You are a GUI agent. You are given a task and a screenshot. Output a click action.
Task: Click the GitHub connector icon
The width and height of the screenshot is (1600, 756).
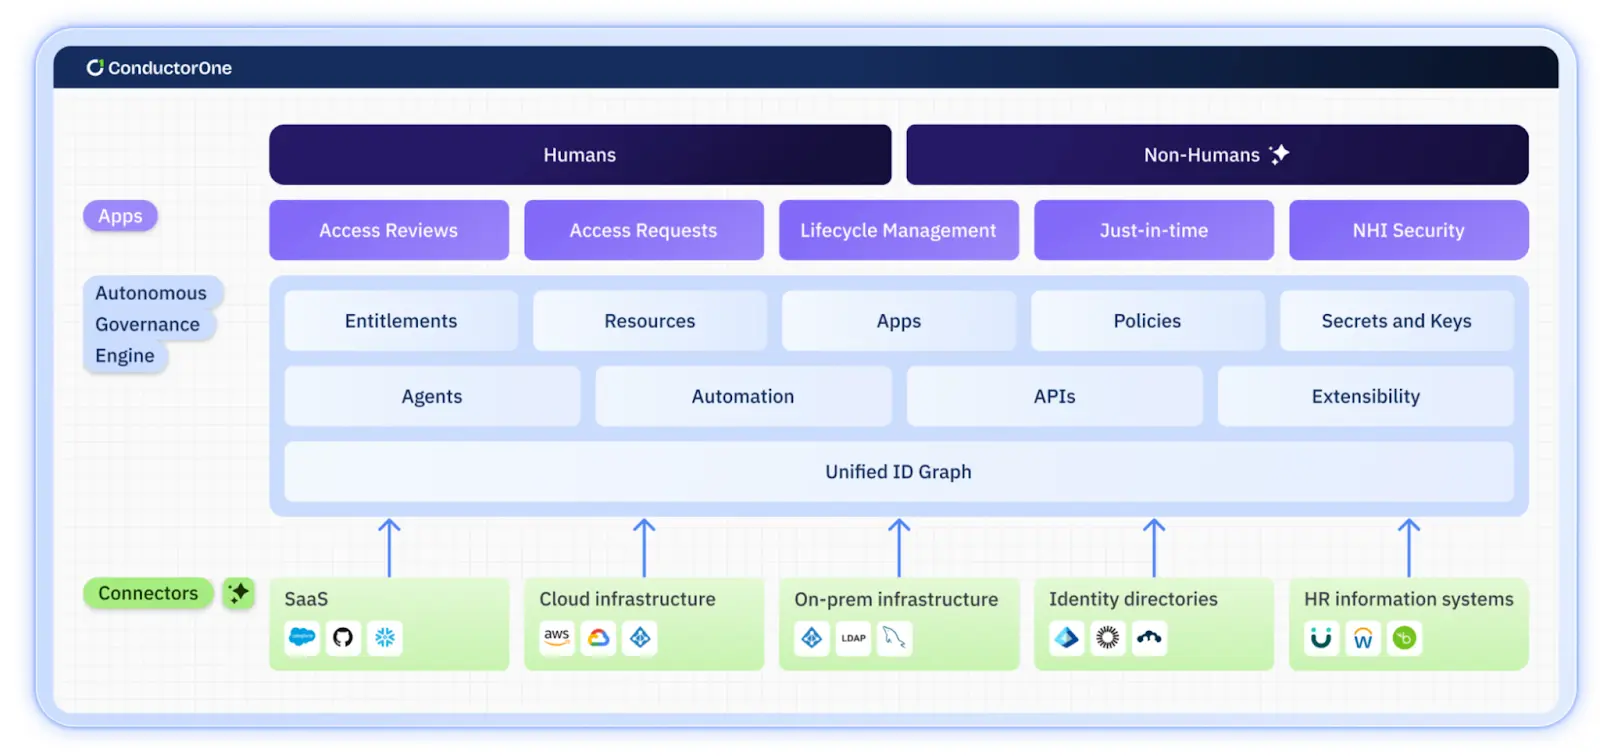343,637
